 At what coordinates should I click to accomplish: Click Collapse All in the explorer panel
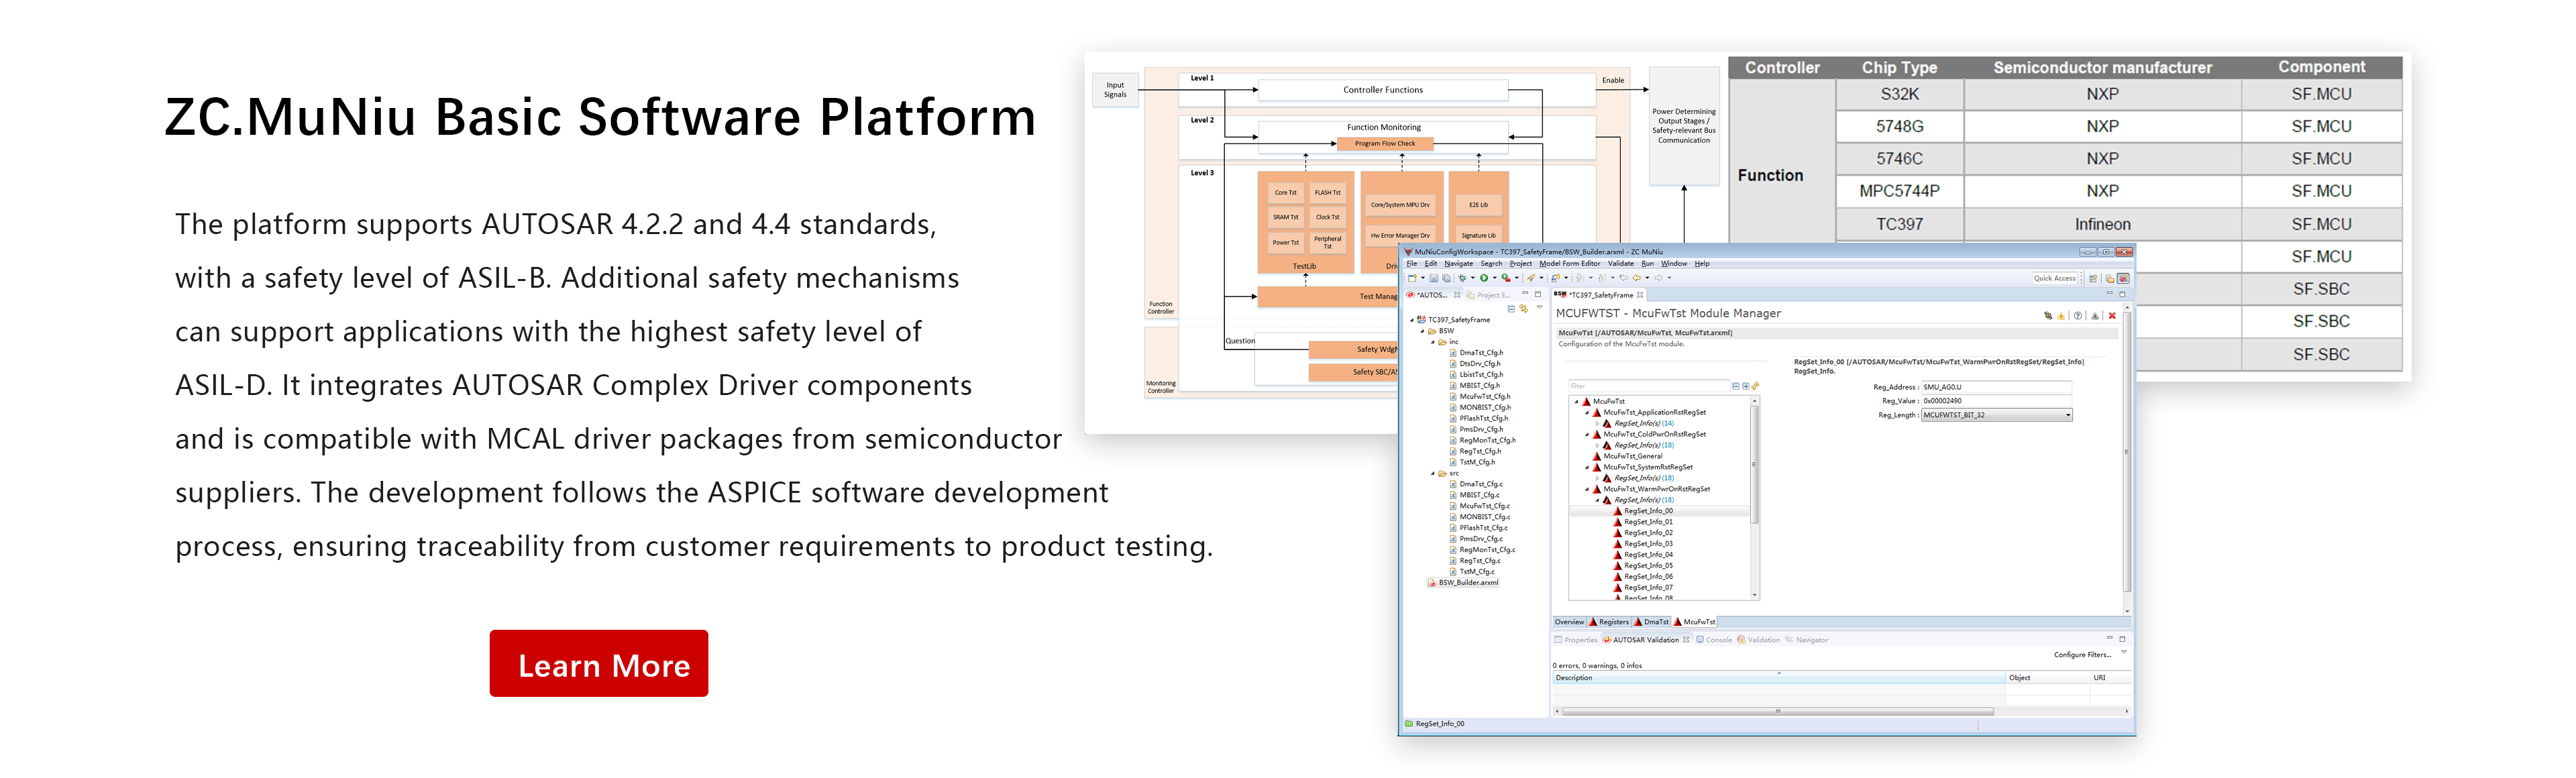(1512, 309)
